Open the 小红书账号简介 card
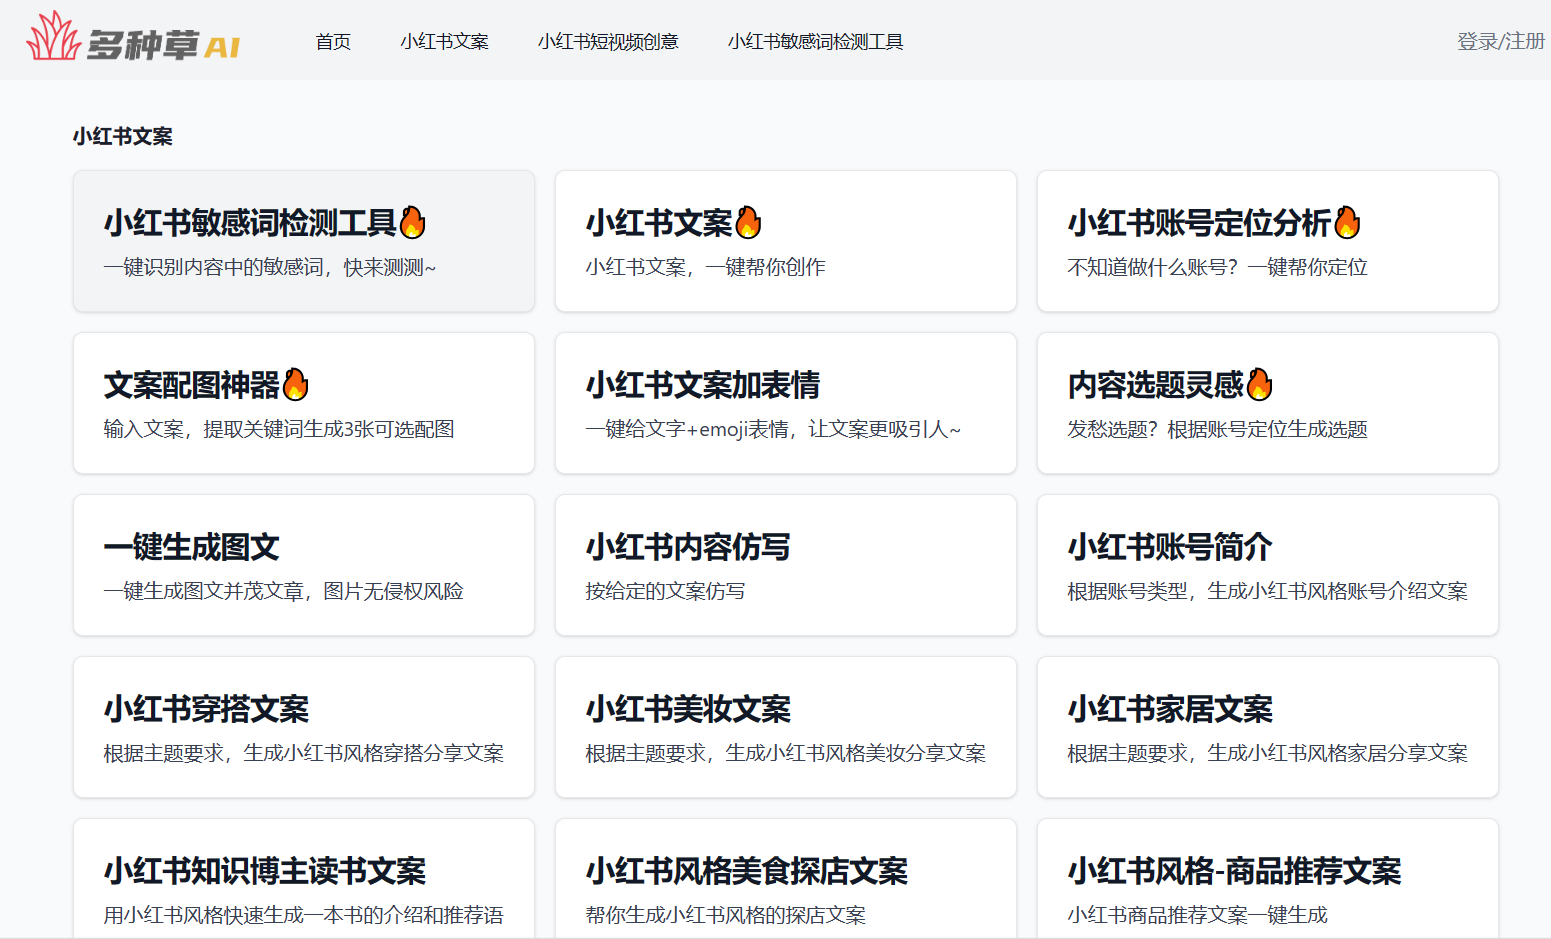This screenshot has width=1551, height=939. (x=1267, y=565)
